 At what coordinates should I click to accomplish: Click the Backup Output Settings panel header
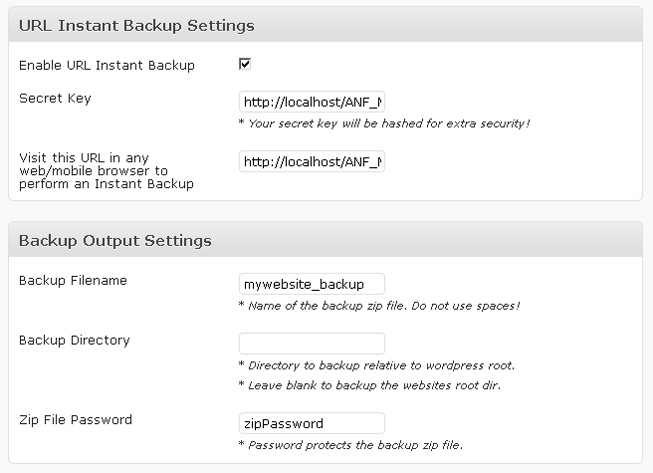325,240
